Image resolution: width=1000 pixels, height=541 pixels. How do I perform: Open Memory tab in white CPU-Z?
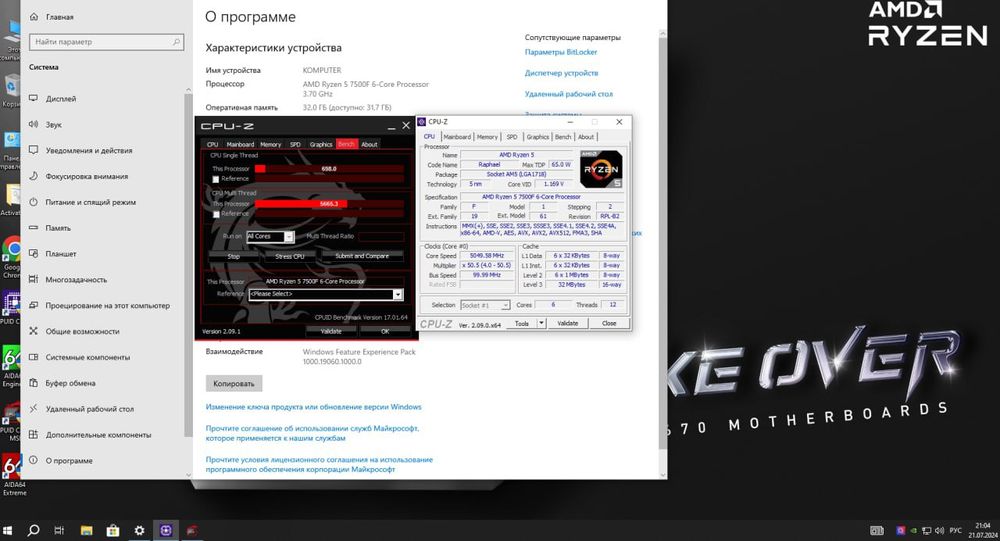point(487,137)
